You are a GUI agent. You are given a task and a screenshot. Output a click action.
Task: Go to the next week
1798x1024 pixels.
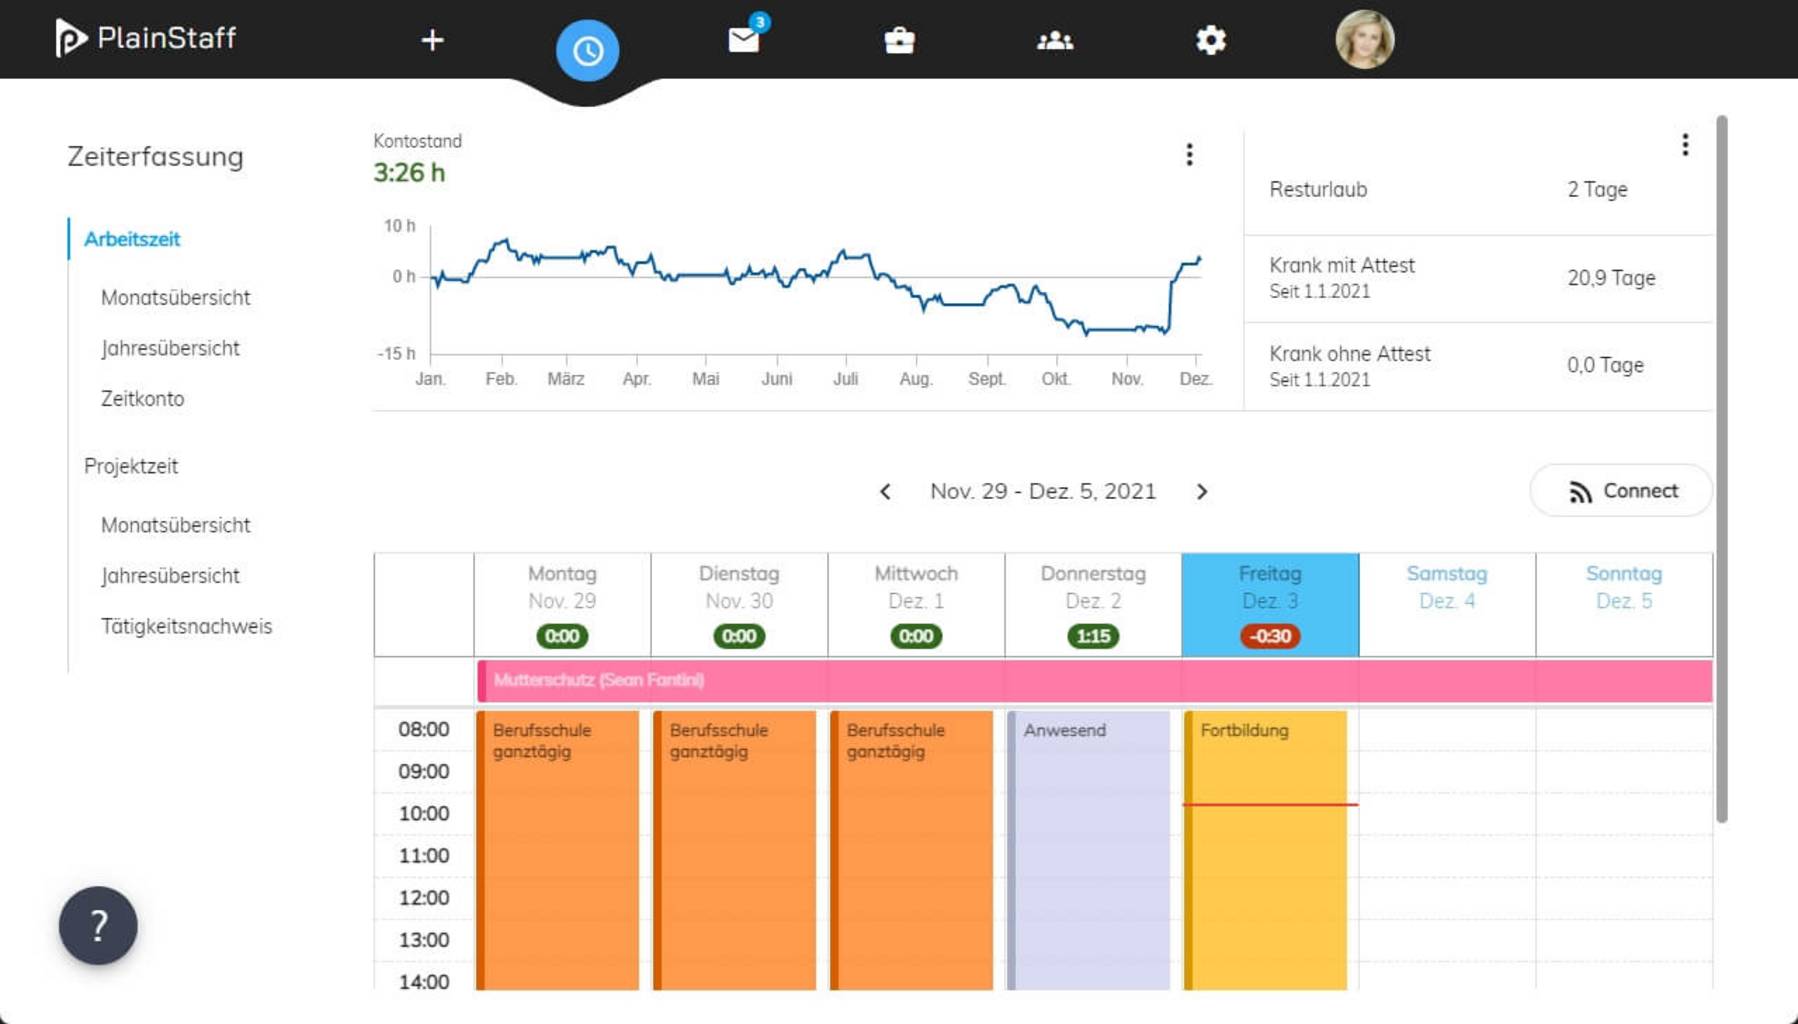point(1202,491)
